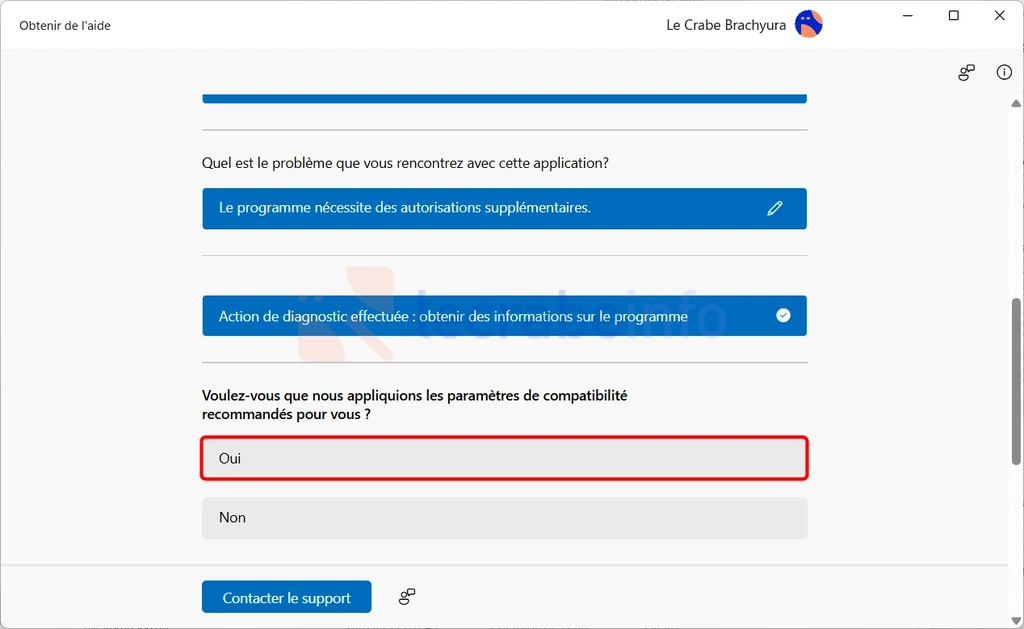The image size is (1024, 629).
Task: Click Action de diagnostic effectuée bar
Action: tap(504, 315)
